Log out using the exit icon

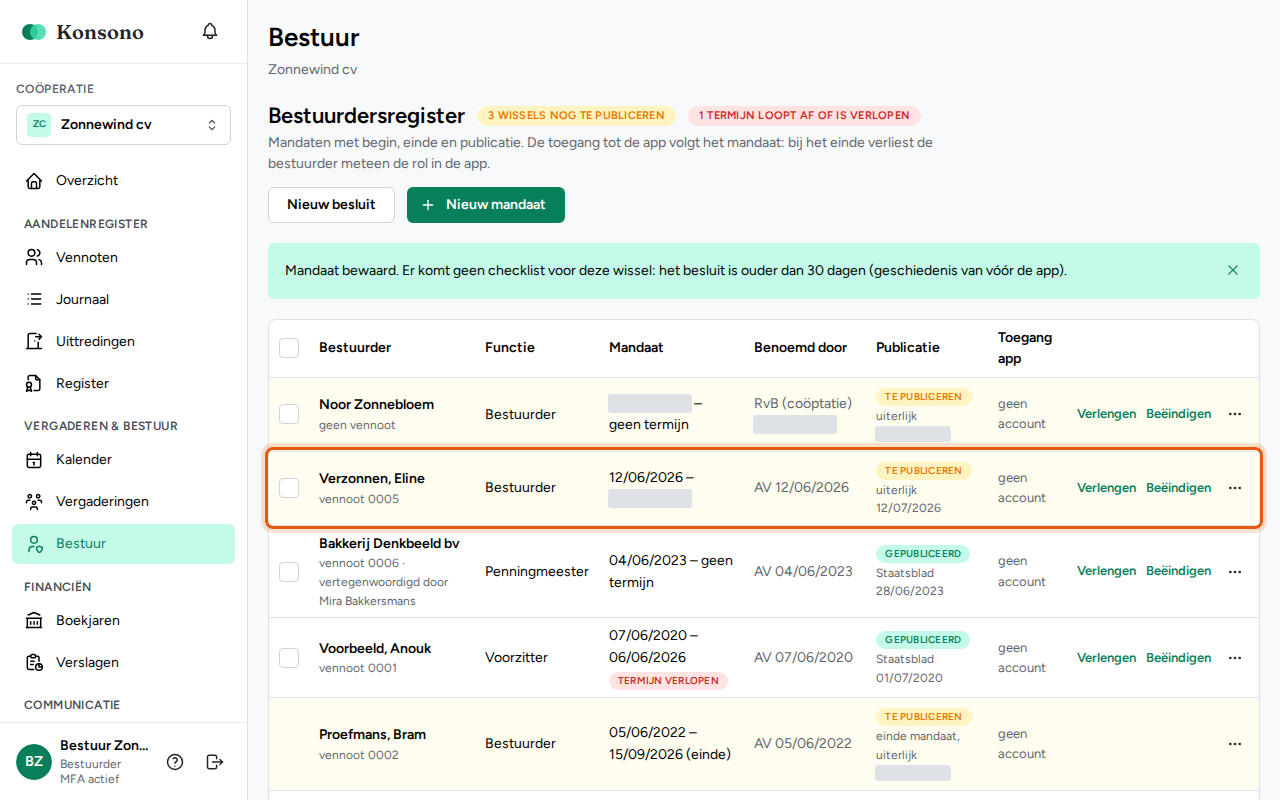point(215,762)
